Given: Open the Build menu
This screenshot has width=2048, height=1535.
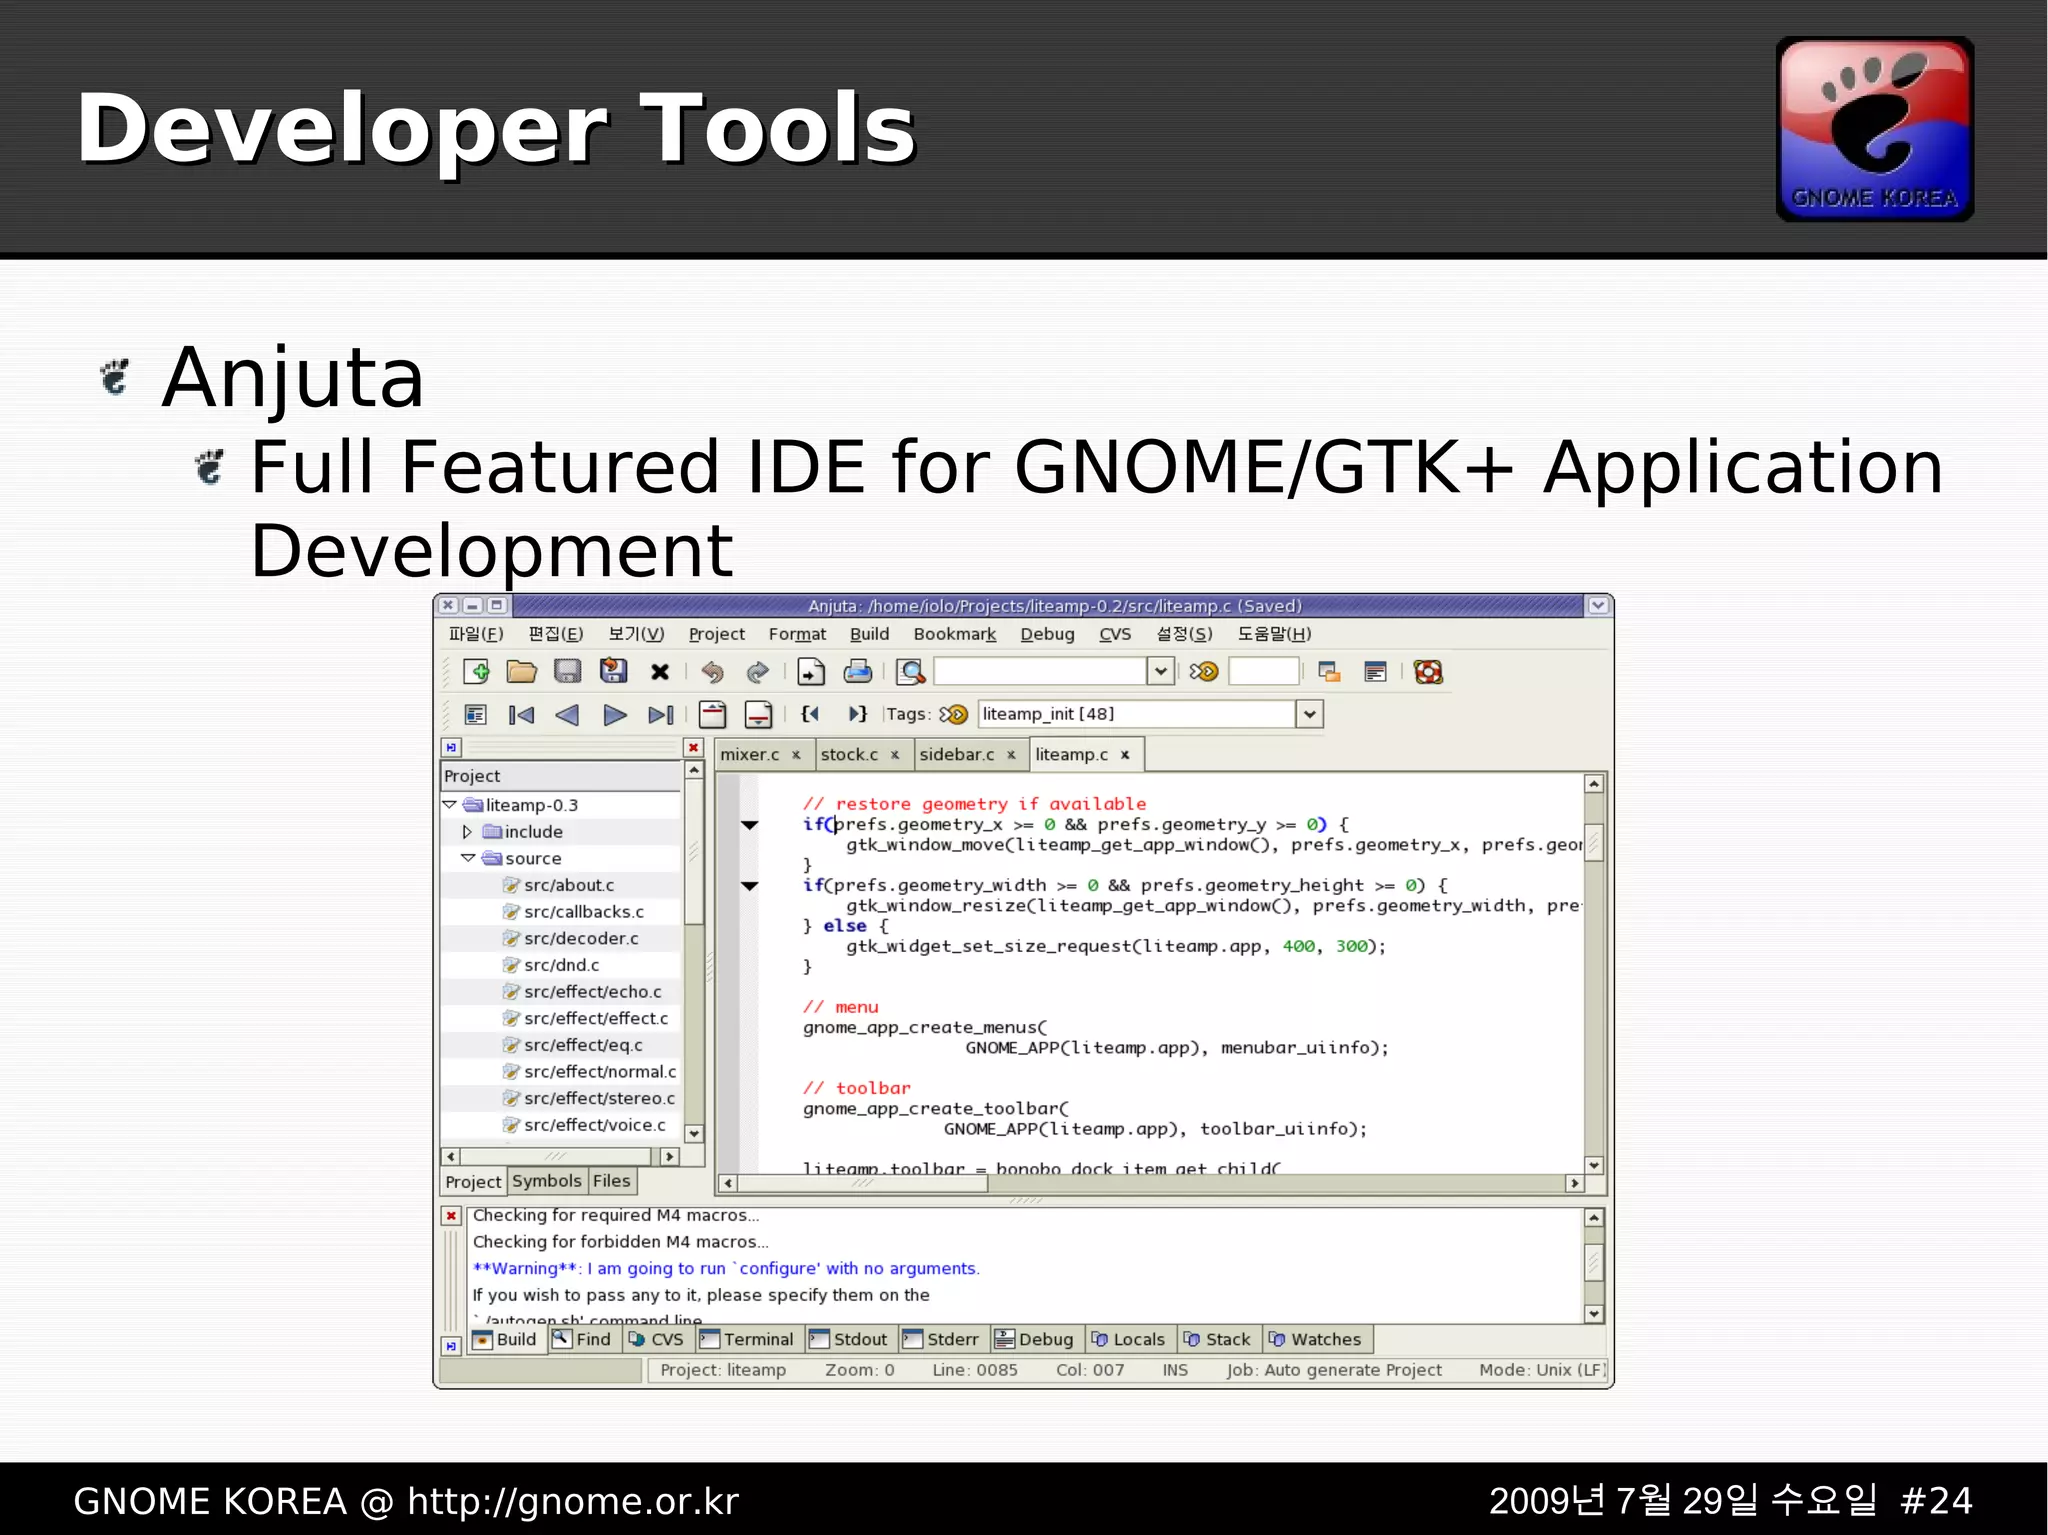Looking at the screenshot, I should (x=869, y=634).
